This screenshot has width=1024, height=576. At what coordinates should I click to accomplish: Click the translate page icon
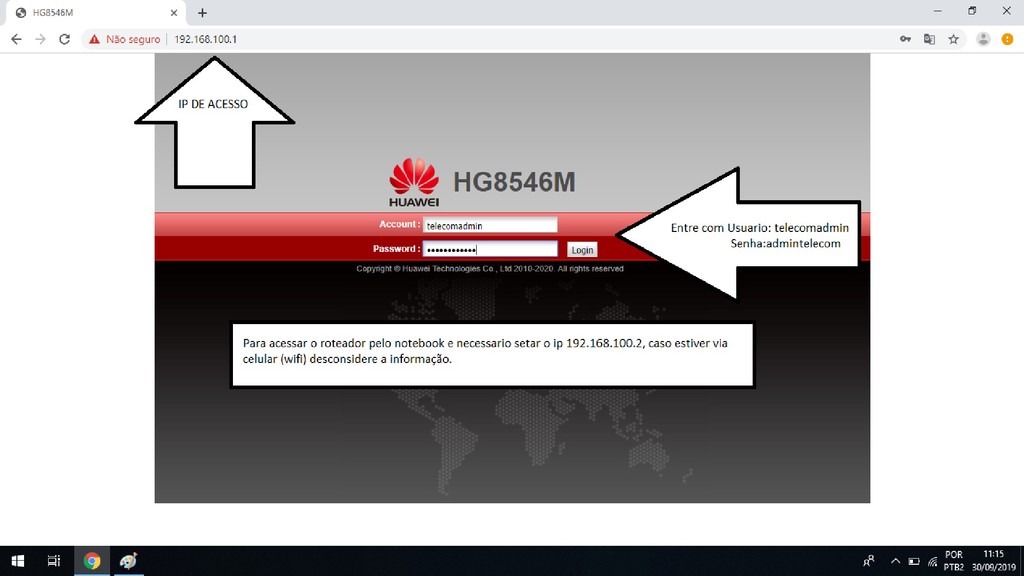point(929,39)
